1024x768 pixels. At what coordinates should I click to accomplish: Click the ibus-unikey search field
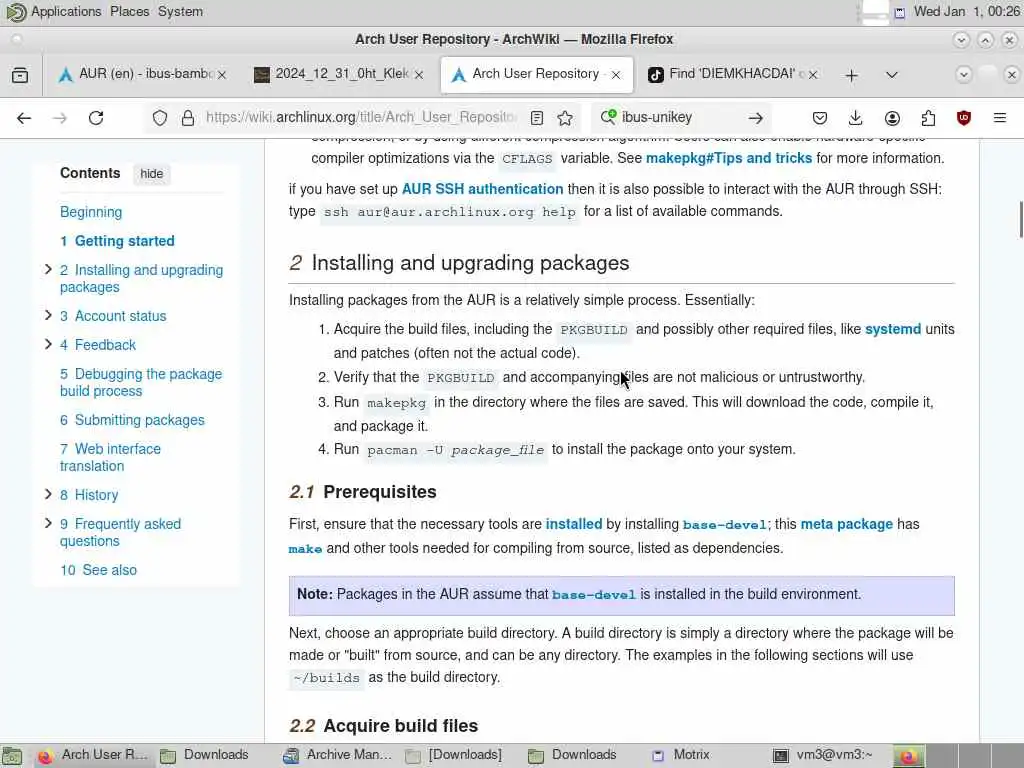(680, 118)
